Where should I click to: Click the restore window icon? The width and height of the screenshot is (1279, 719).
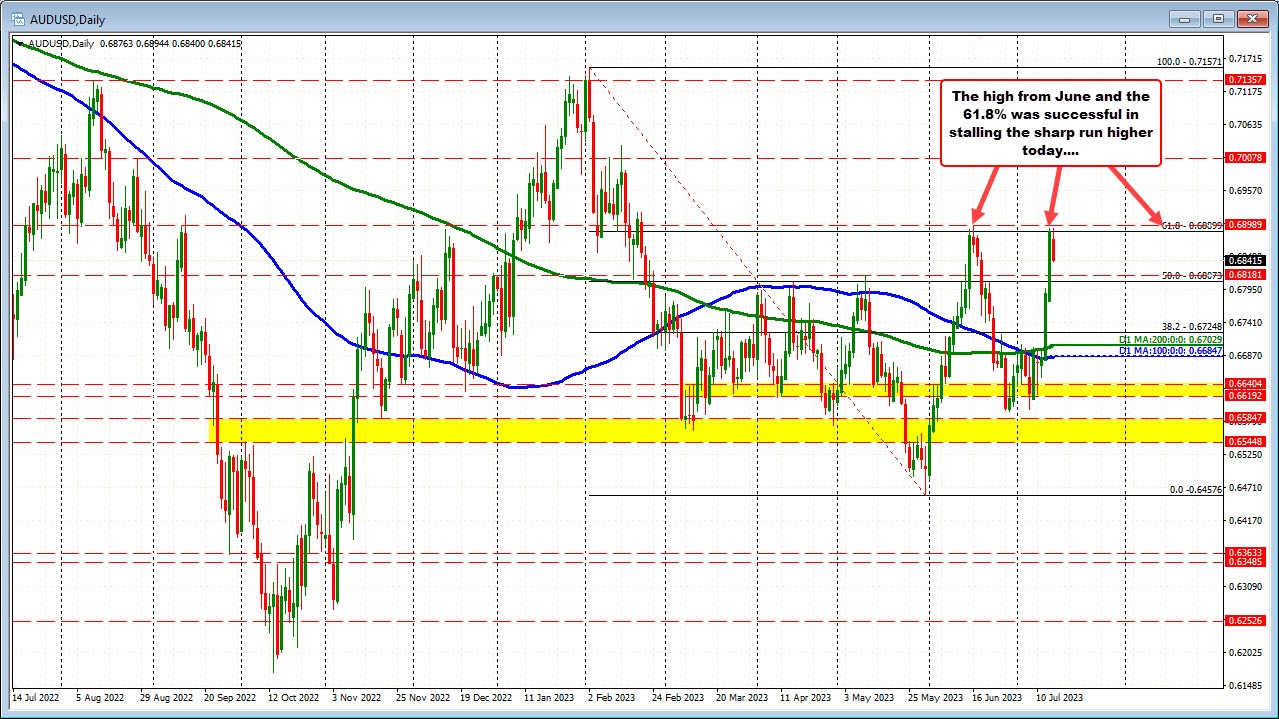point(1218,18)
